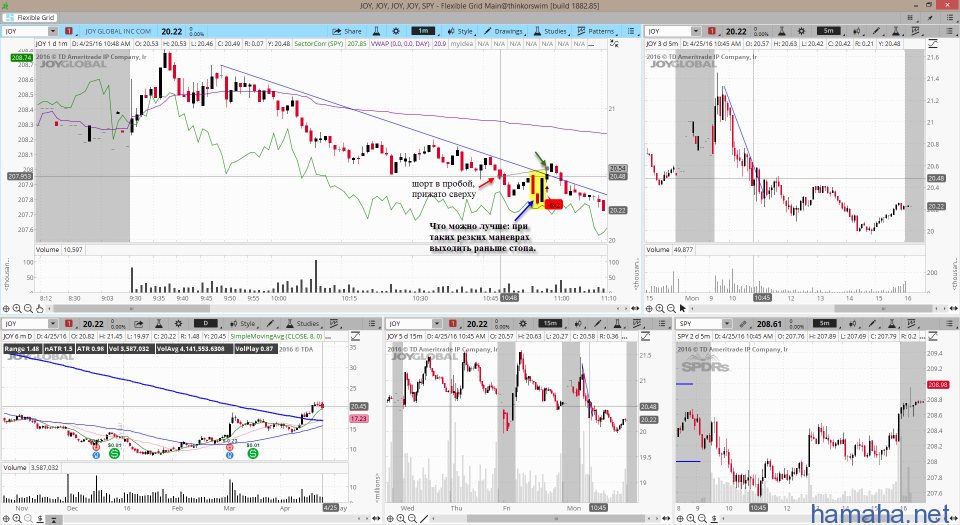
Task: Click the 207.85 SectorCorr value
Action: [356, 44]
